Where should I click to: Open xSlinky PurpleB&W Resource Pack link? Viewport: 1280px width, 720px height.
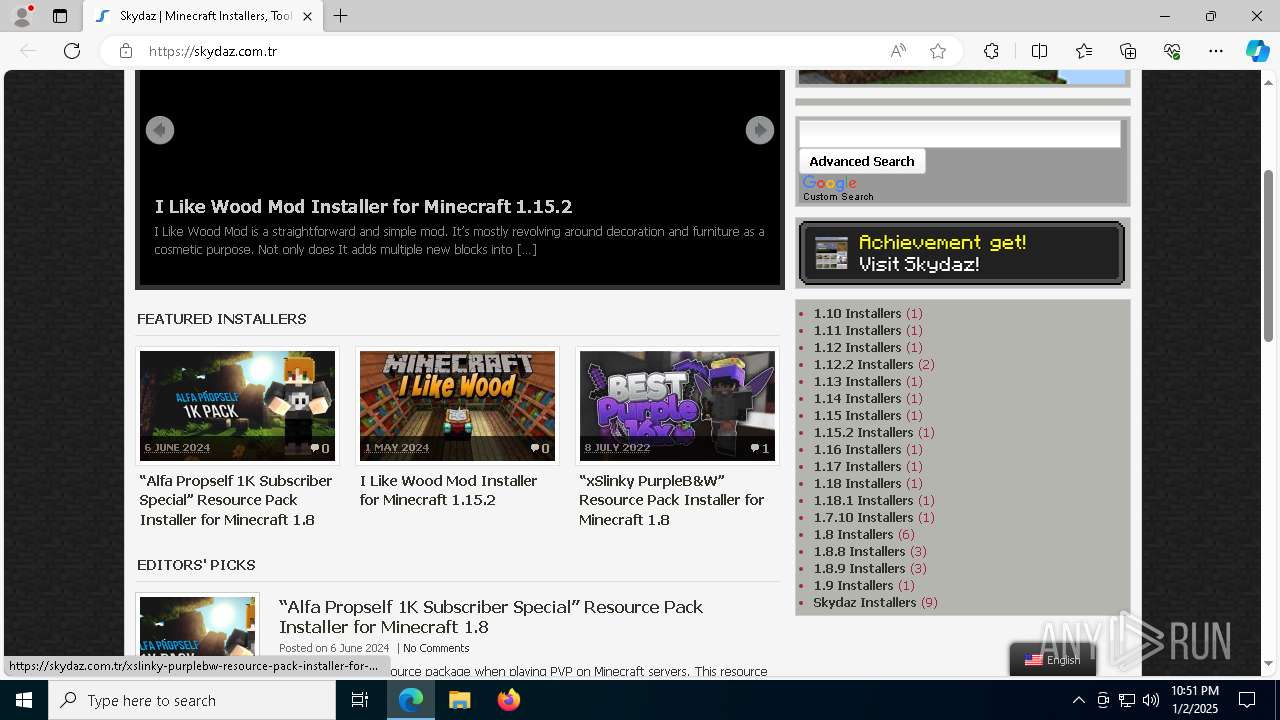coord(671,500)
